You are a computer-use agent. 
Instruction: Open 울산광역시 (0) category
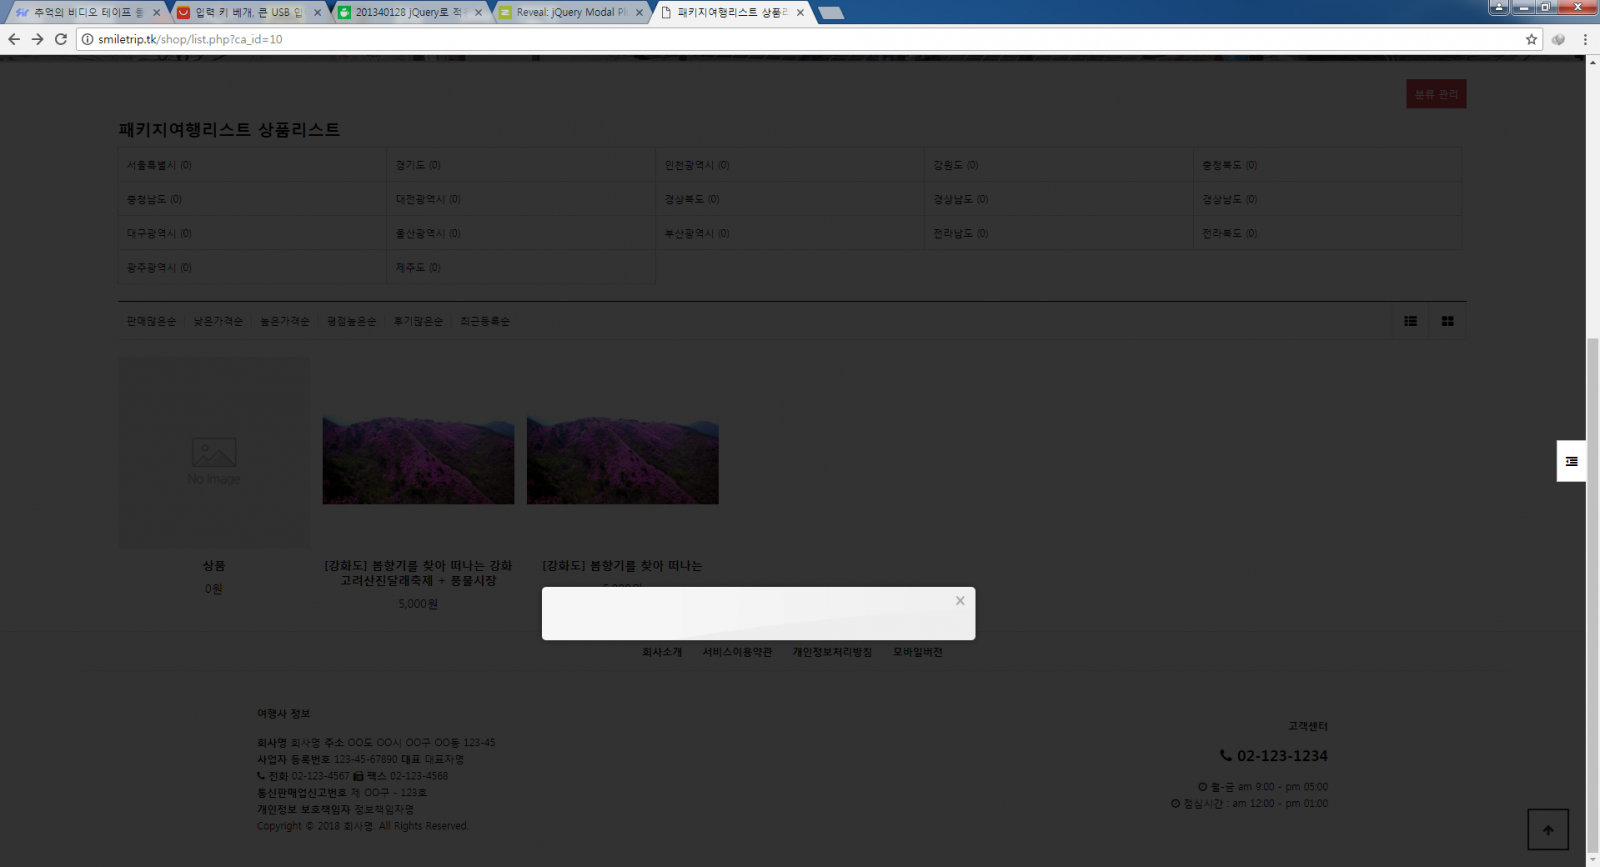tap(428, 233)
